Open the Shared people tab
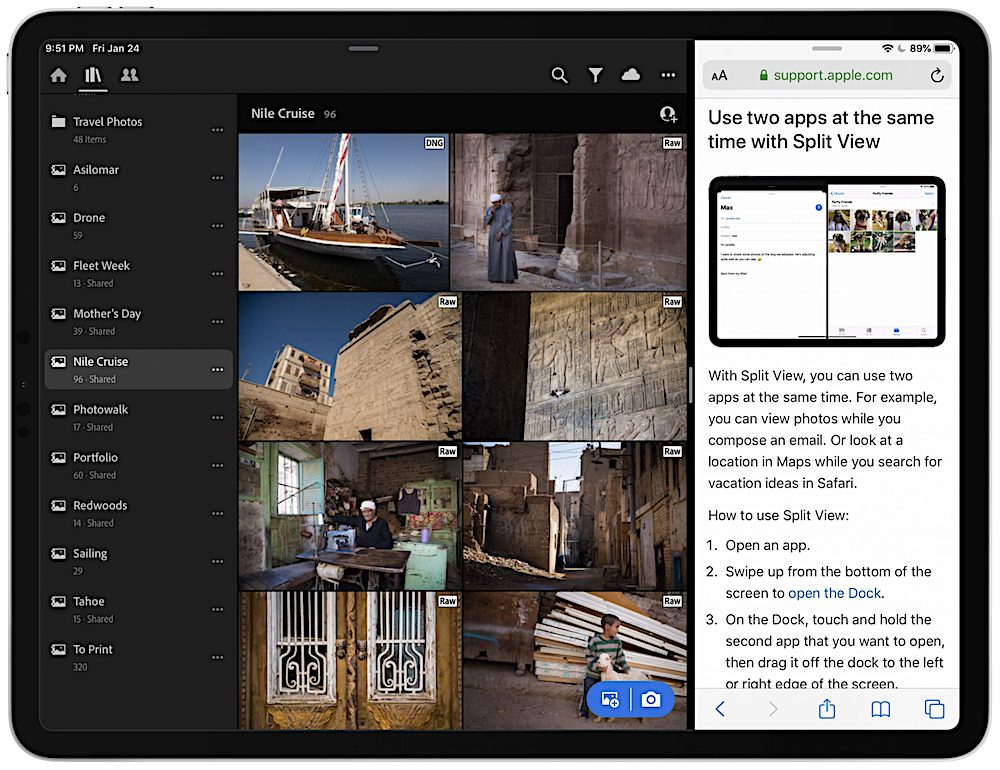This screenshot has width=1000, height=770. click(x=129, y=75)
